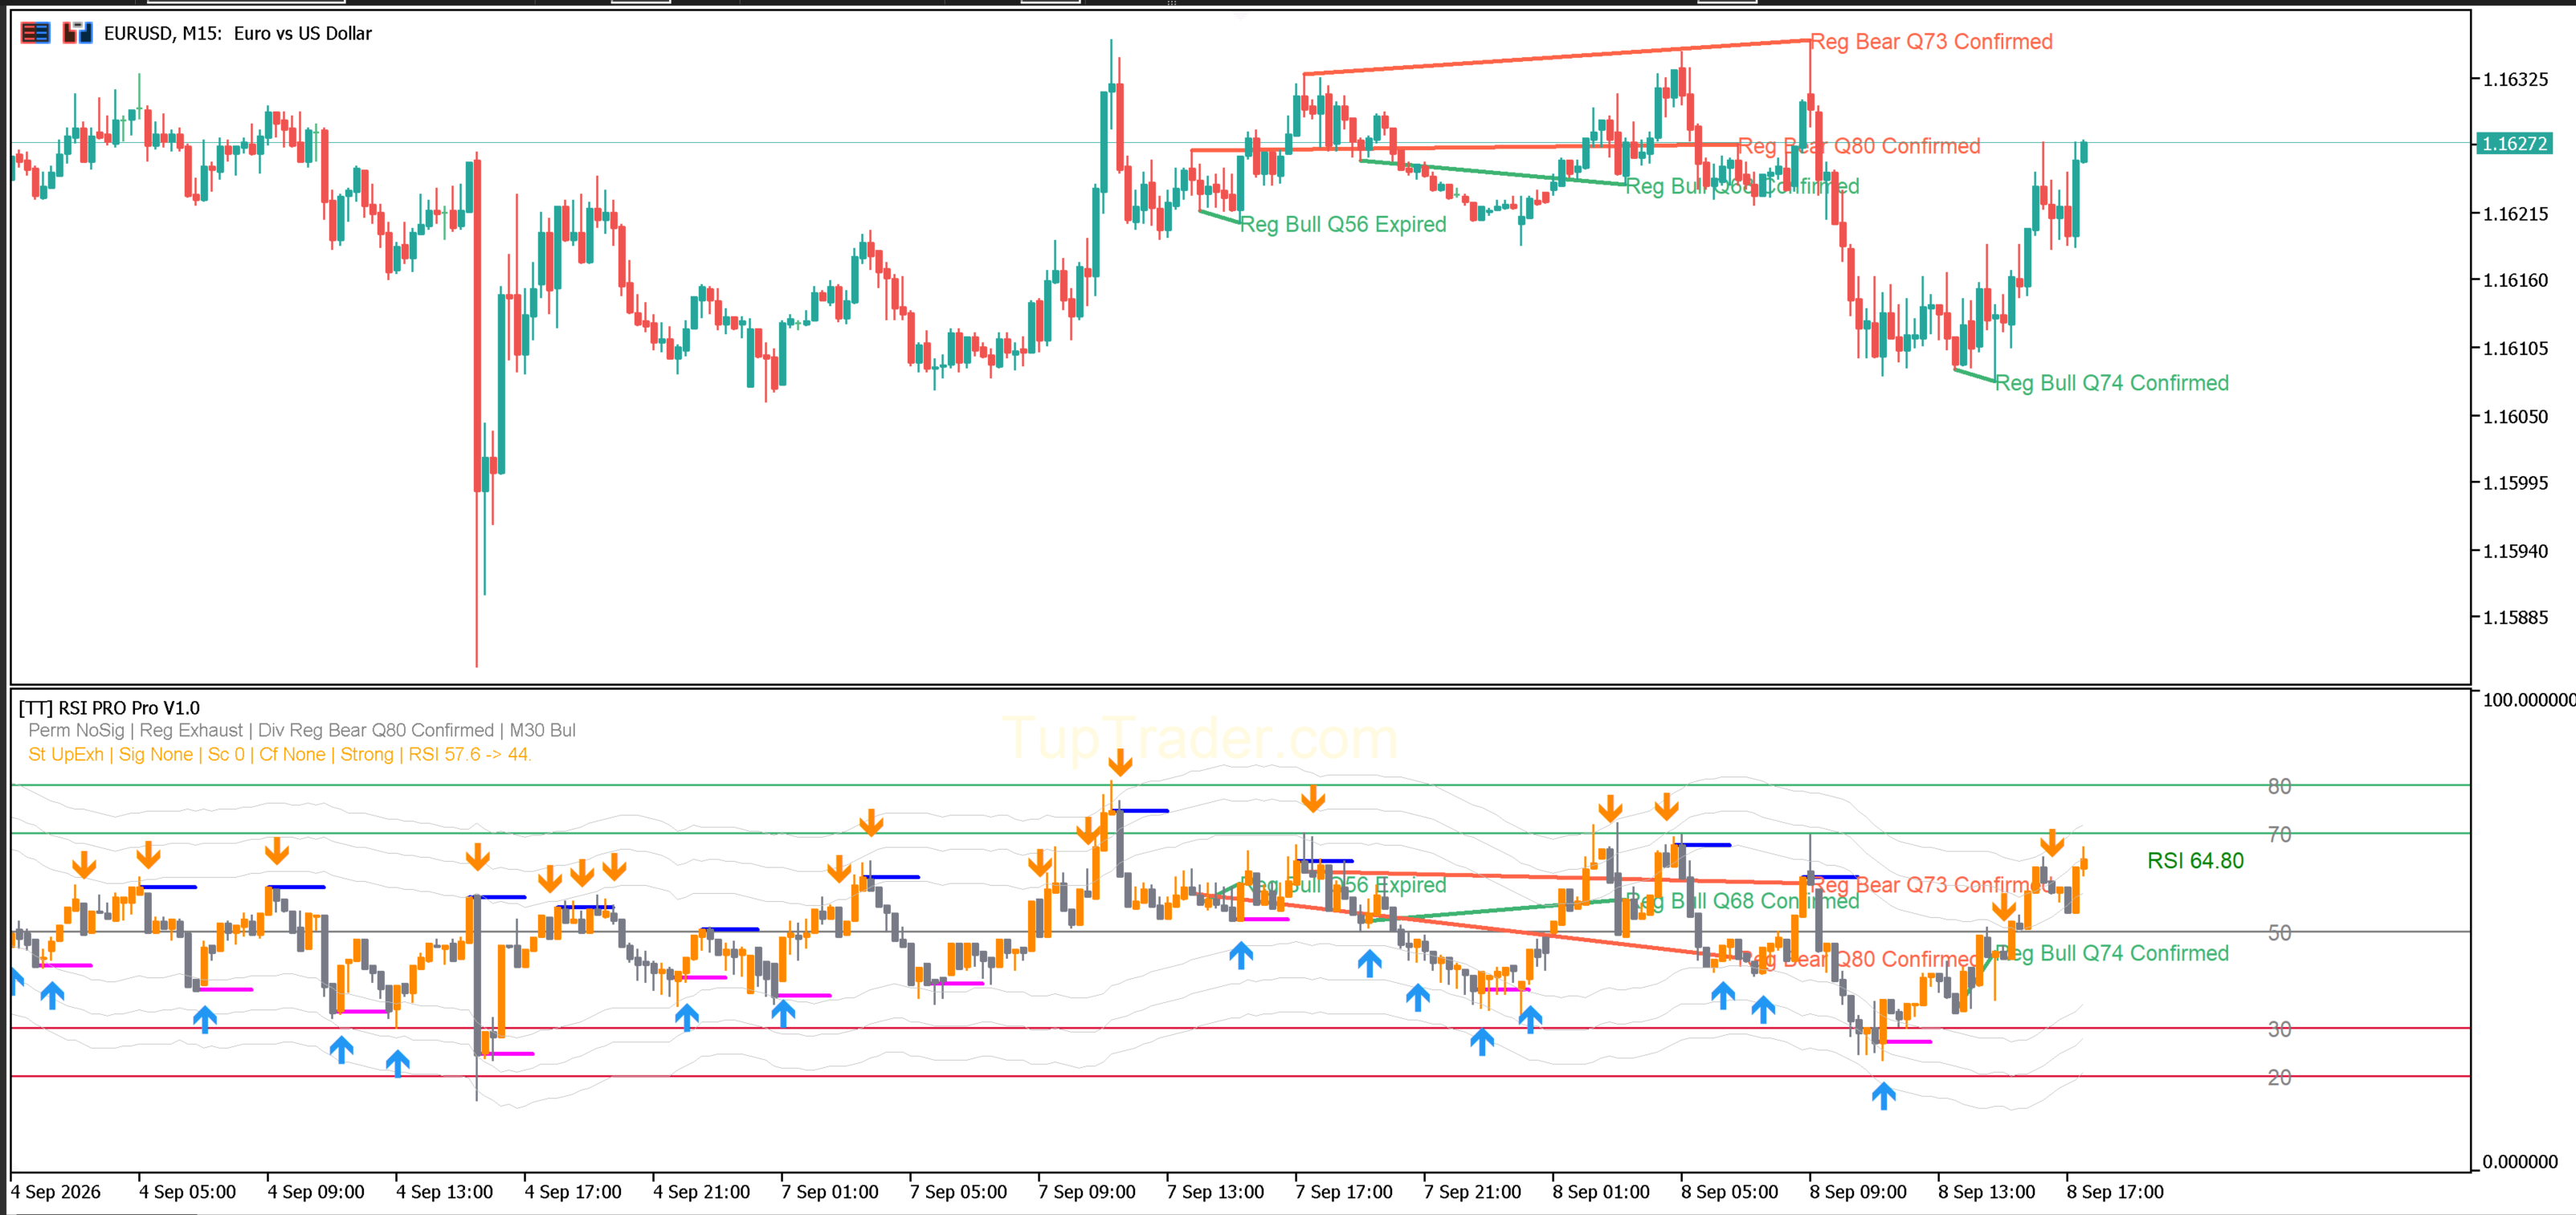Click the [TT] RSI PRO Pro V1.0 title
The height and width of the screenshot is (1215, 2576).
[x=109, y=708]
